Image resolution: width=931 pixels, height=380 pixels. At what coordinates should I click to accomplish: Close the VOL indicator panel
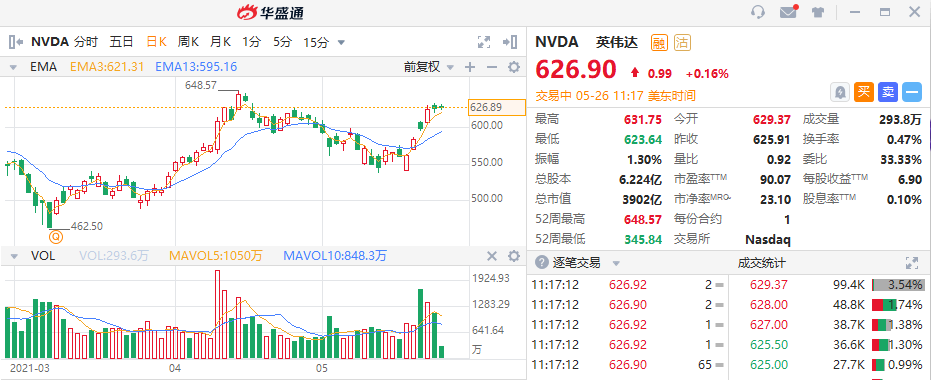(492, 256)
